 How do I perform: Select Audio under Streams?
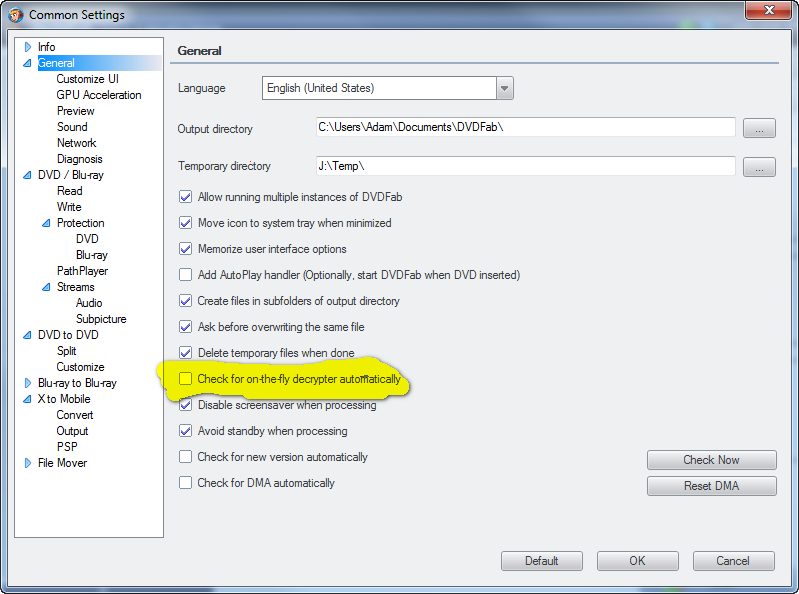[x=89, y=303]
